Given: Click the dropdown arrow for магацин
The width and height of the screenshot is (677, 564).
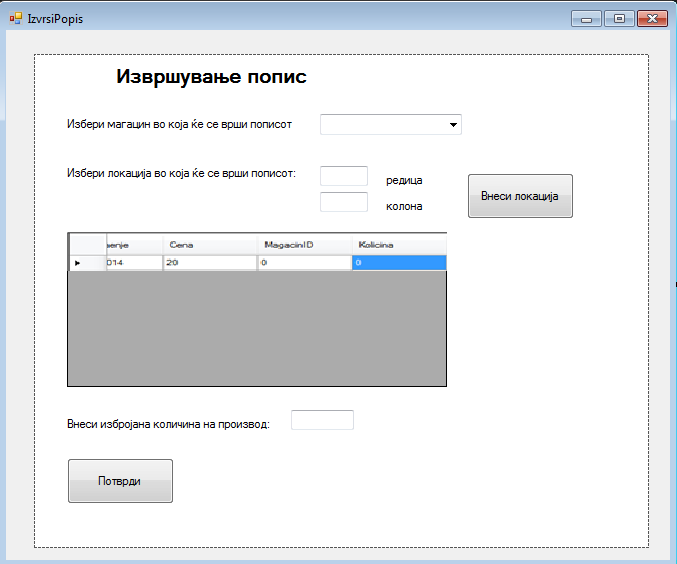Looking at the screenshot, I should (453, 125).
